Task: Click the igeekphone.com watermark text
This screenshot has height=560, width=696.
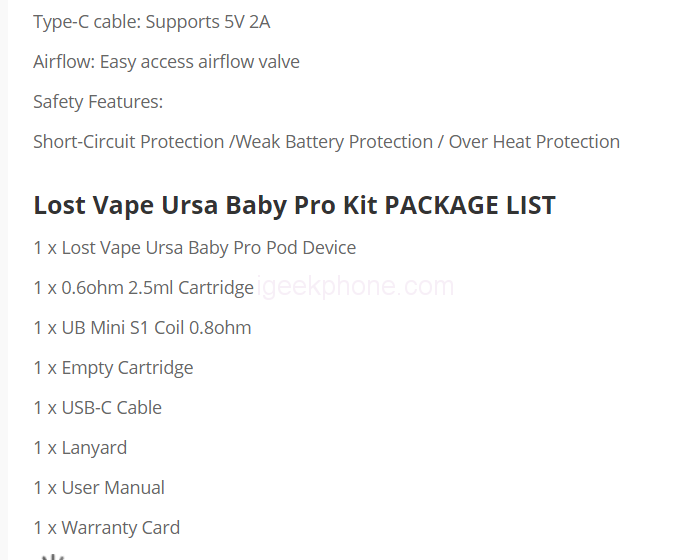Action: (355, 287)
